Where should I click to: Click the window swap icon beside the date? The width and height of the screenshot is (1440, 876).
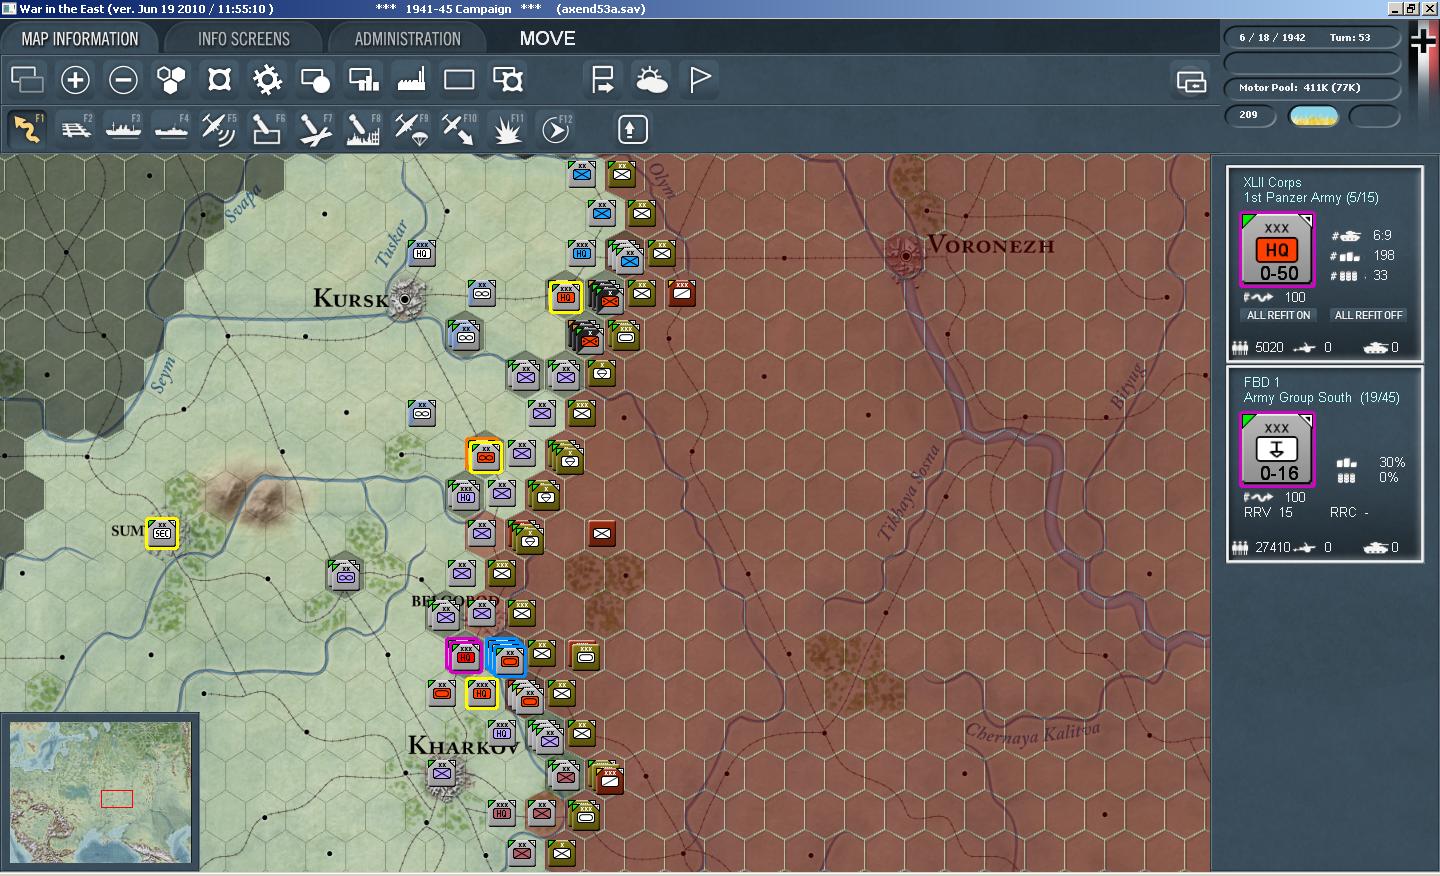coord(1191,82)
